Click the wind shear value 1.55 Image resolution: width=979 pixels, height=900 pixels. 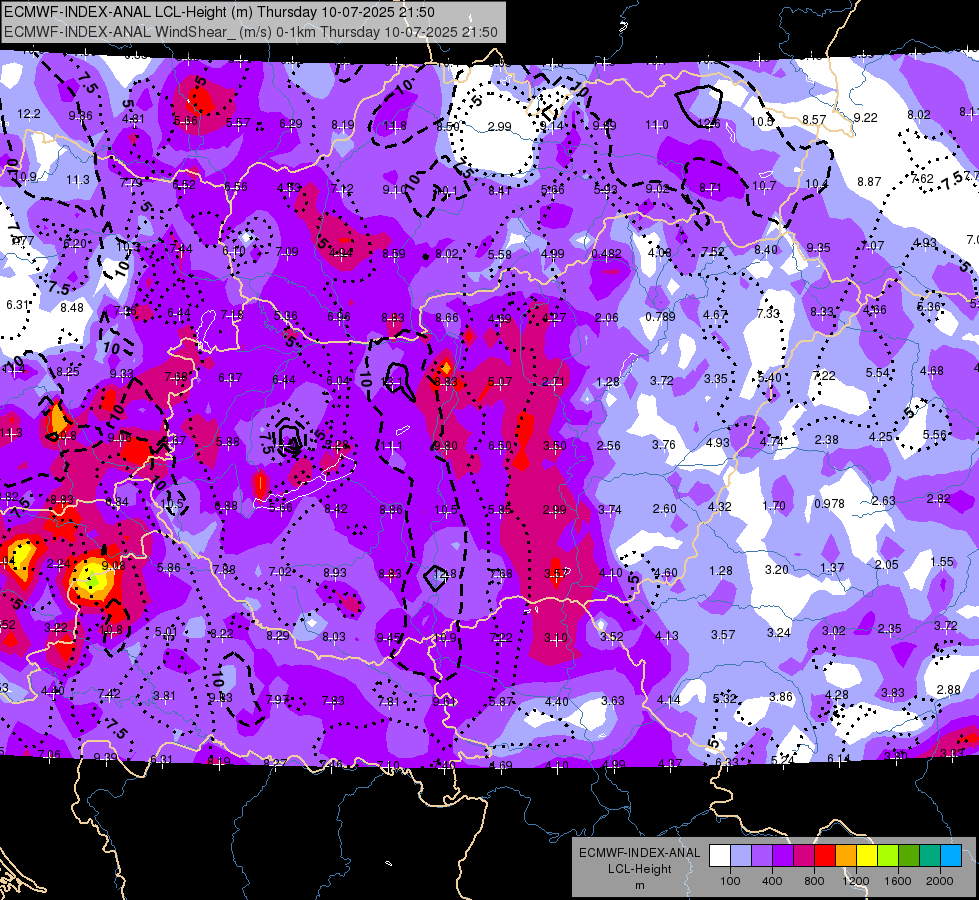(x=942, y=561)
